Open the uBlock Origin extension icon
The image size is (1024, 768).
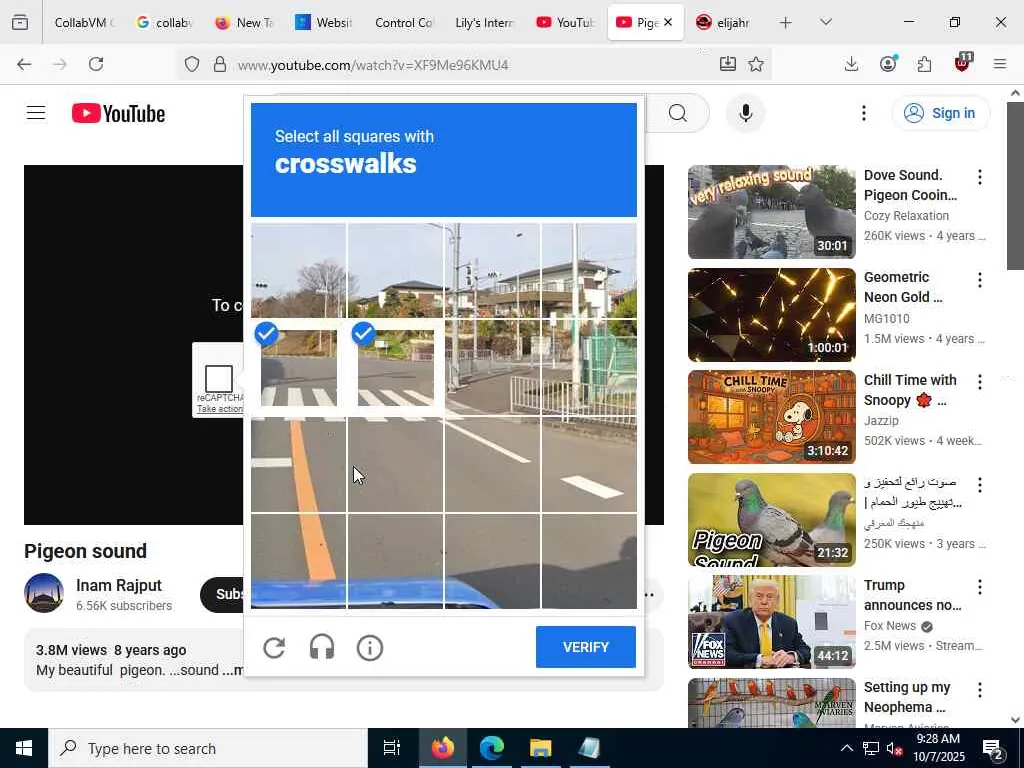(x=962, y=63)
